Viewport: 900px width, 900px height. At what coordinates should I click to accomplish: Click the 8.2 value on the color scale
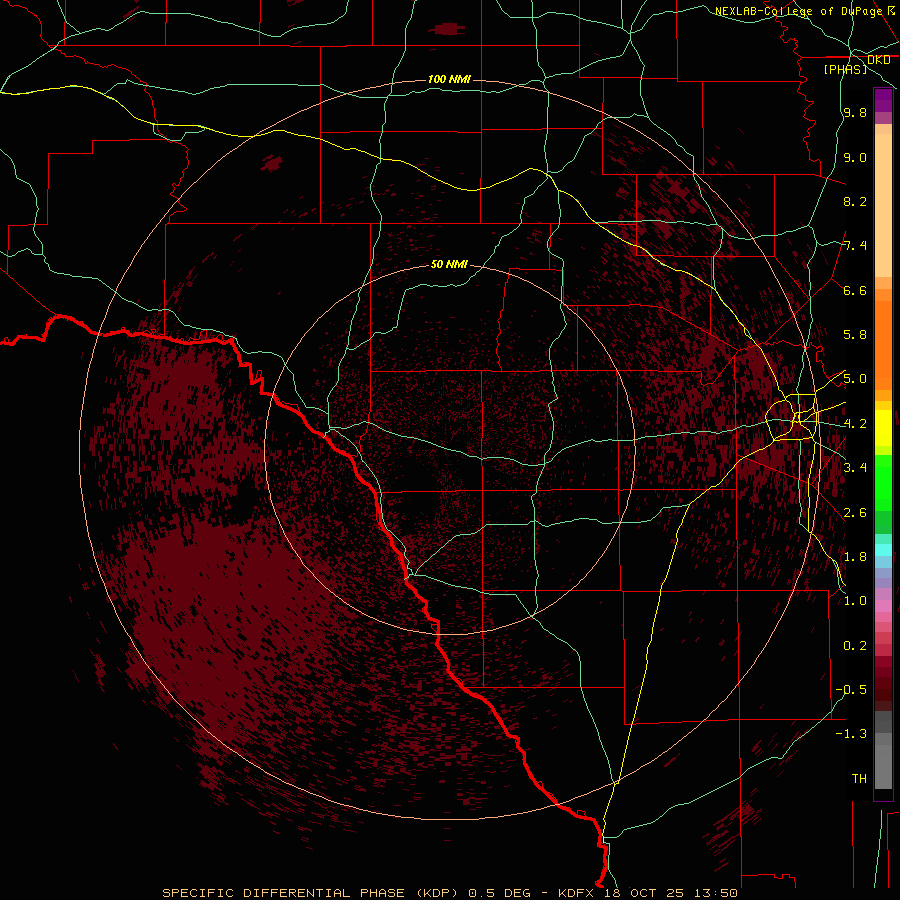pyautogui.click(x=855, y=201)
